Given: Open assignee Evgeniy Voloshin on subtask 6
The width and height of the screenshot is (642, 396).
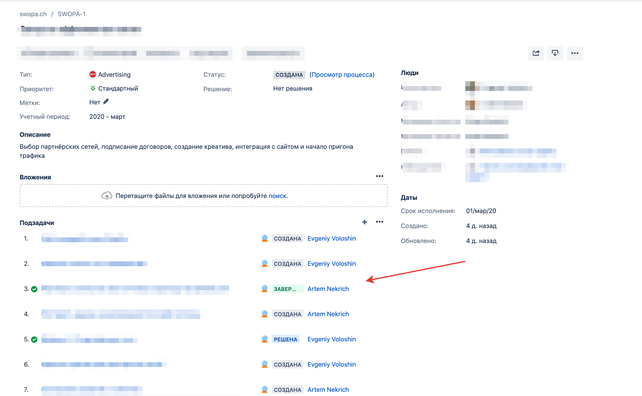Looking at the screenshot, I should coord(332,364).
